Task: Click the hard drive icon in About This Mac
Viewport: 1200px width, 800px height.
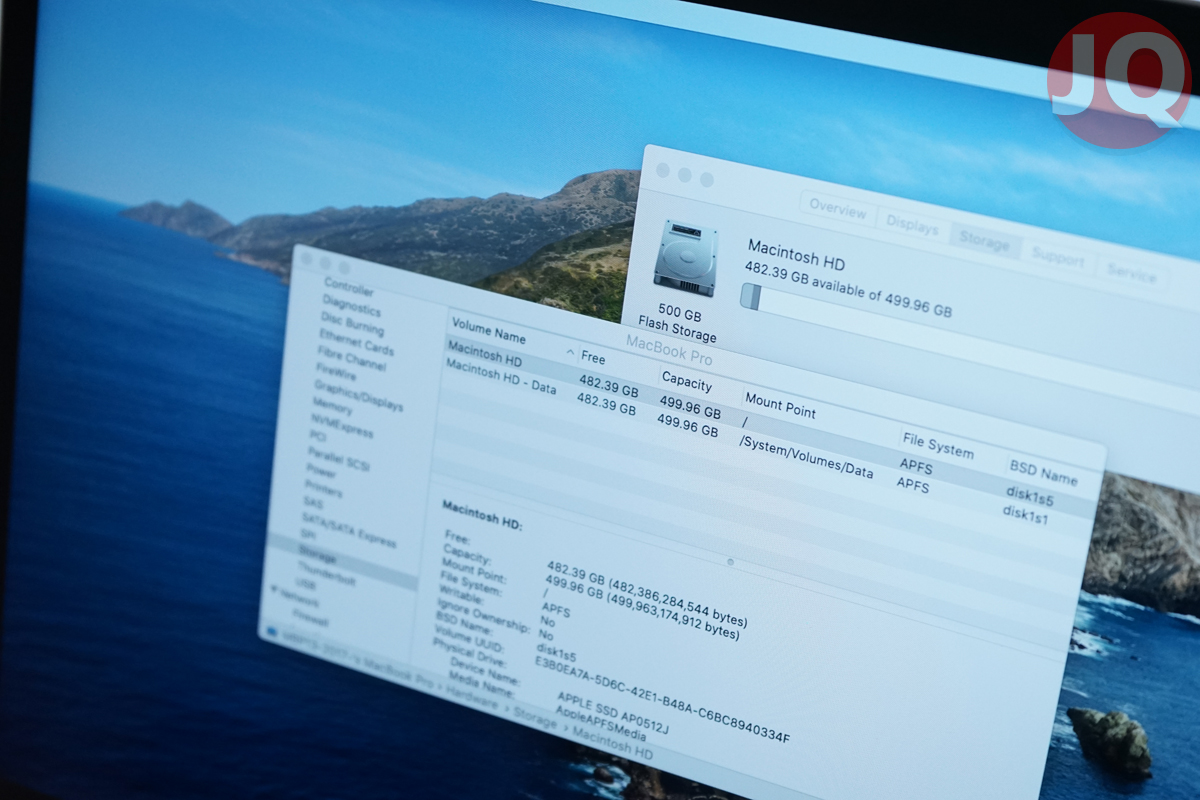Action: click(x=685, y=257)
